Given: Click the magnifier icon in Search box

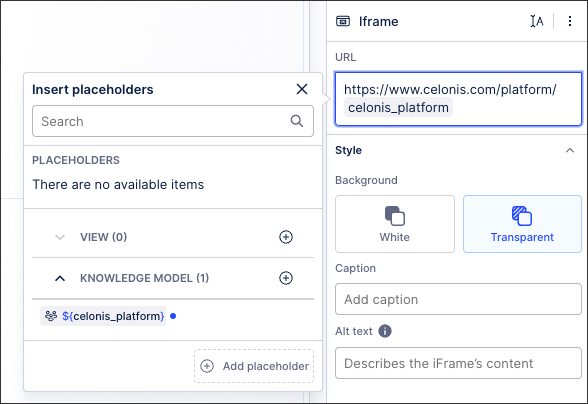Looking at the screenshot, I should [x=297, y=121].
